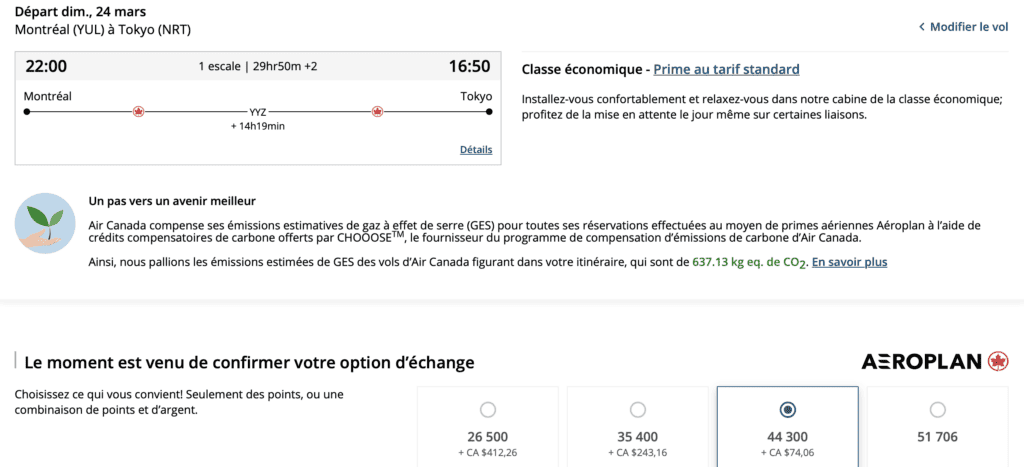Click the back chevron beside Modifier le vol
Screen dimensions: 1024x467
tap(921, 27)
